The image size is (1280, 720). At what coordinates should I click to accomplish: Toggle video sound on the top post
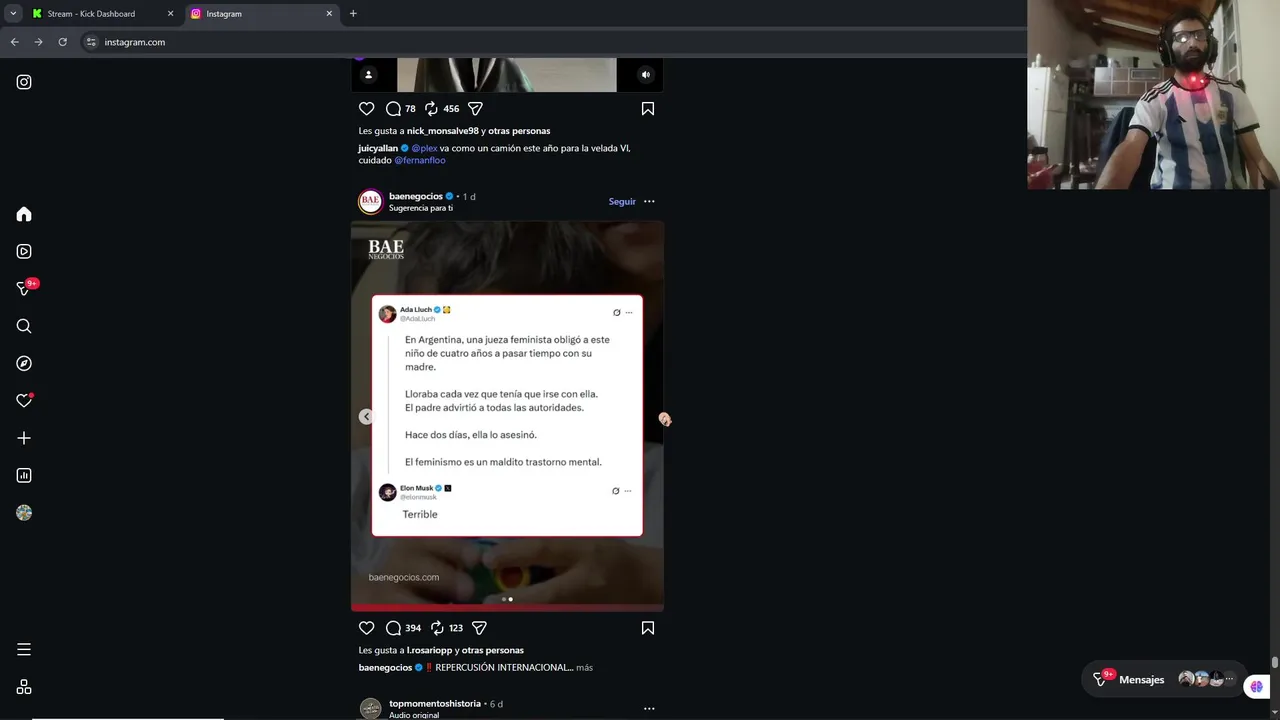tap(646, 74)
